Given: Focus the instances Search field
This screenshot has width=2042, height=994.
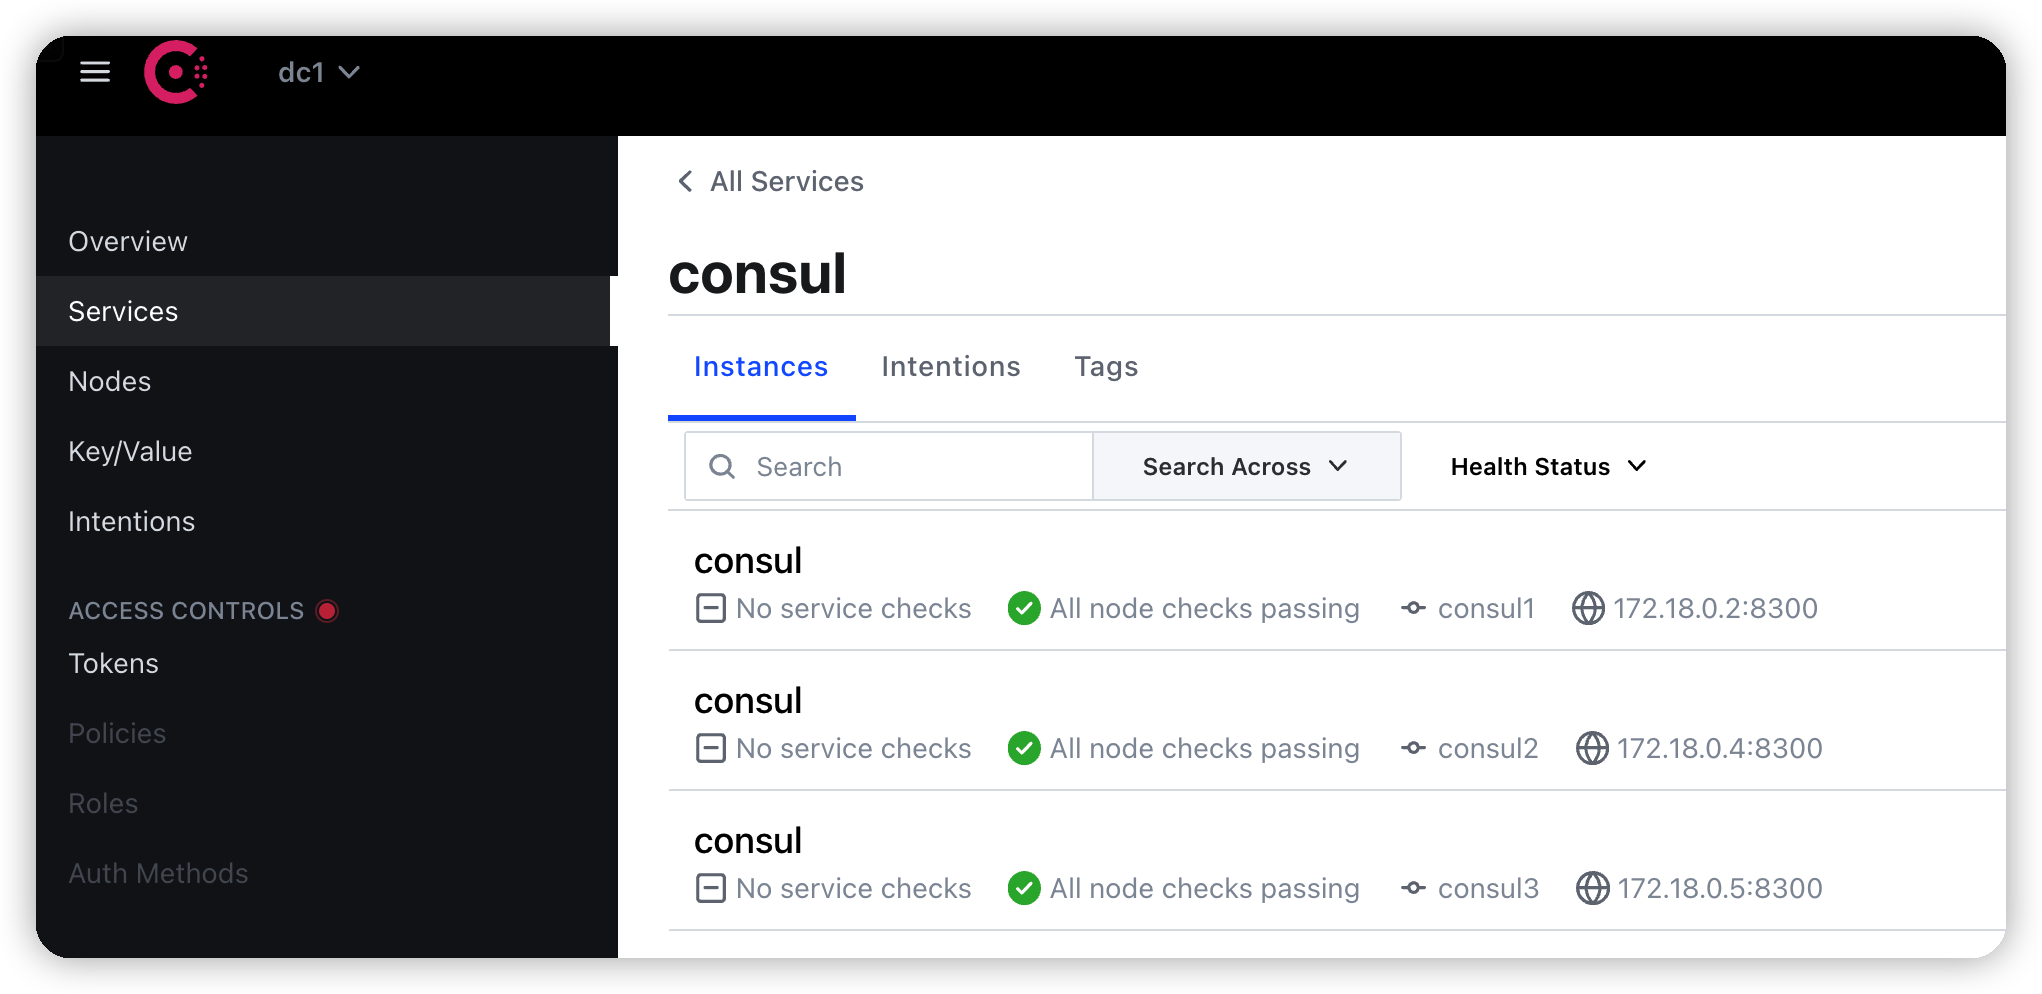Looking at the screenshot, I should 889,467.
